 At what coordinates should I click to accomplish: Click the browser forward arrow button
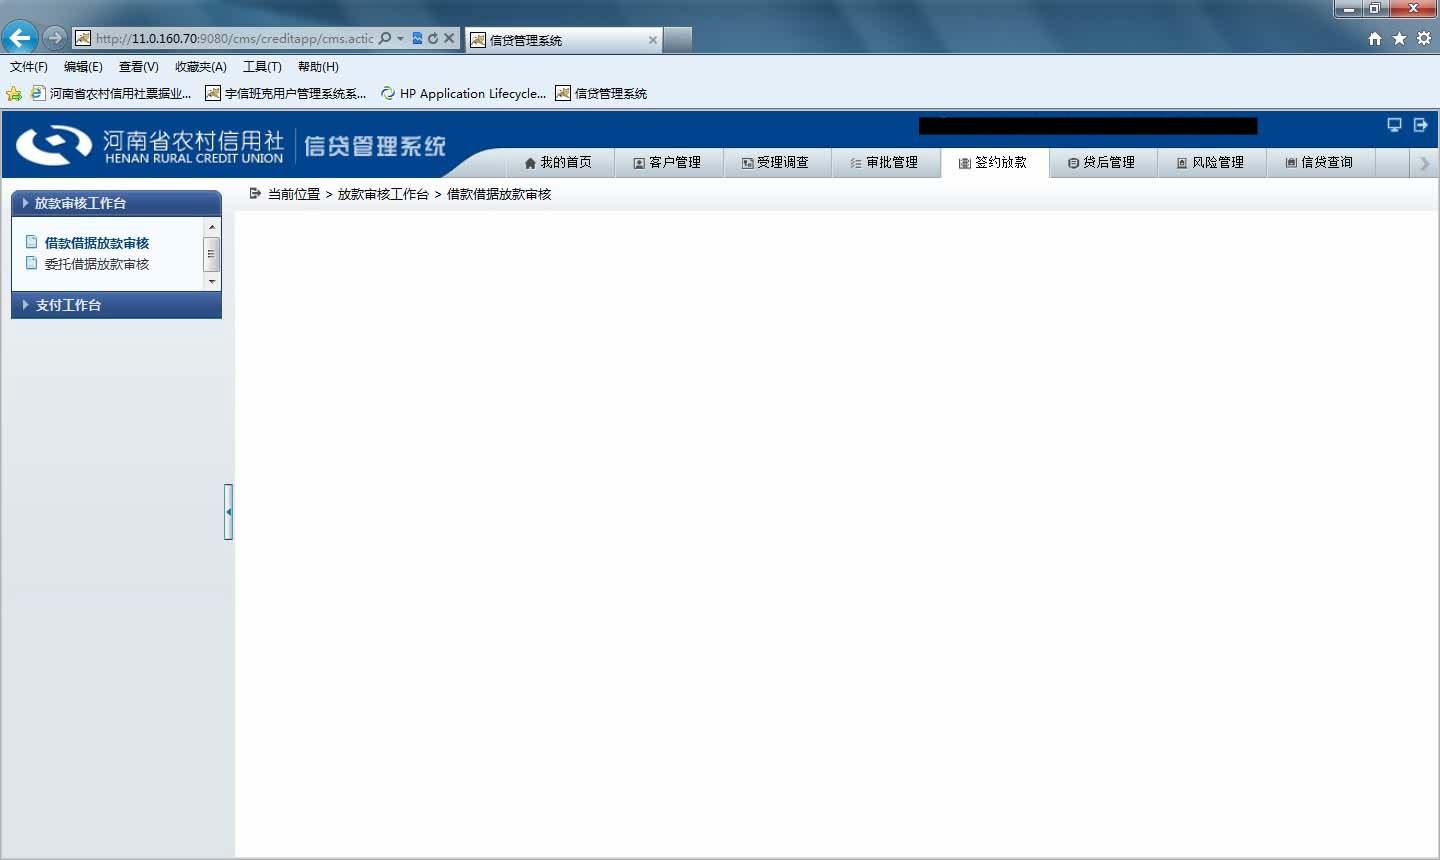54,38
